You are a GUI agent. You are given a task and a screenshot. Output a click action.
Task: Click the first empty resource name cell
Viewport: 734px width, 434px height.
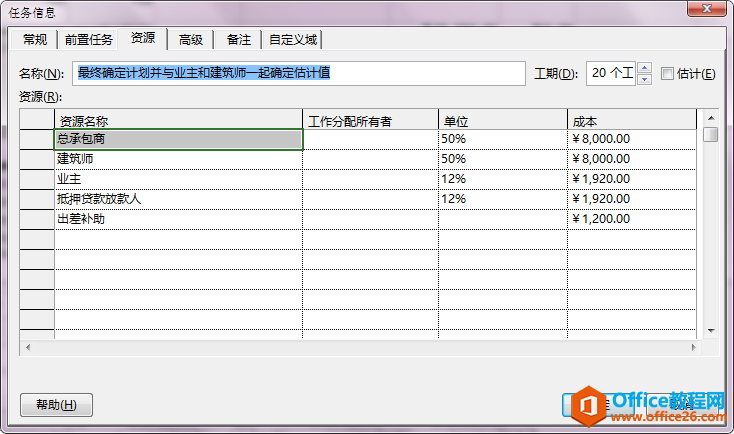point(178,239)
